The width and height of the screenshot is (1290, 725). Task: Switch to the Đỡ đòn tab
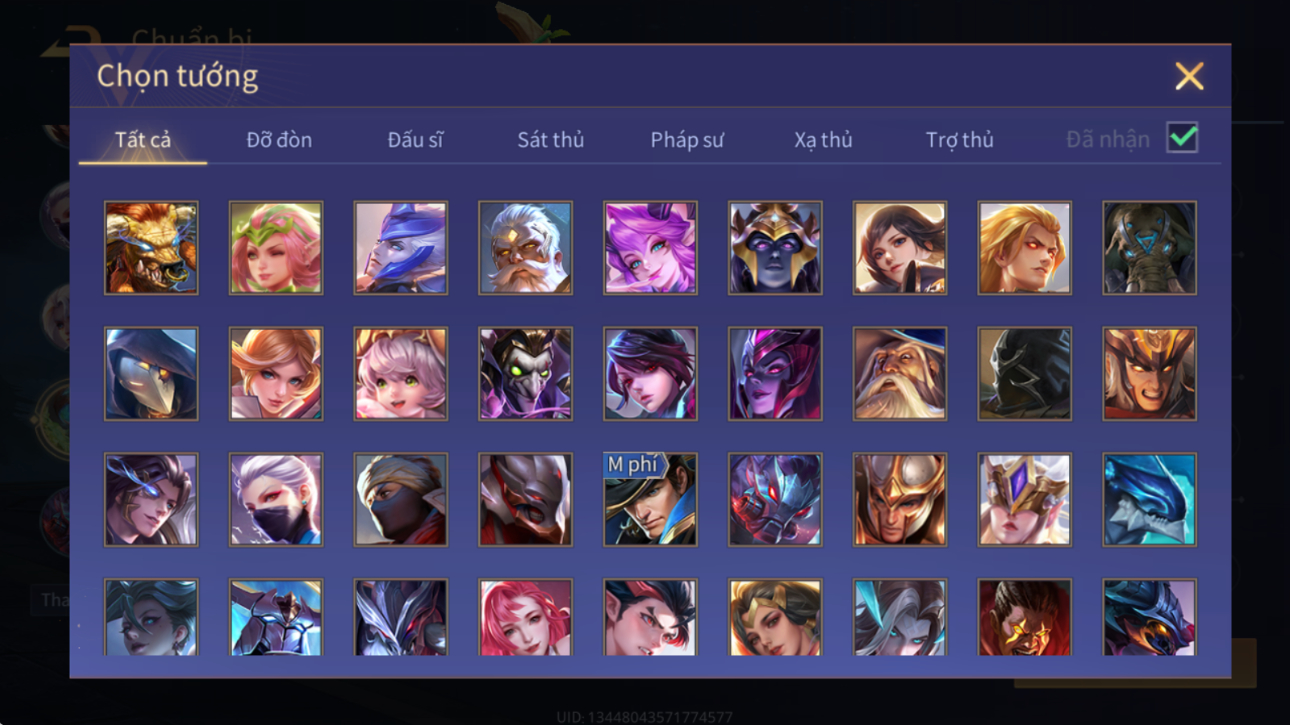pyautogui.click(x=279, y=140)
